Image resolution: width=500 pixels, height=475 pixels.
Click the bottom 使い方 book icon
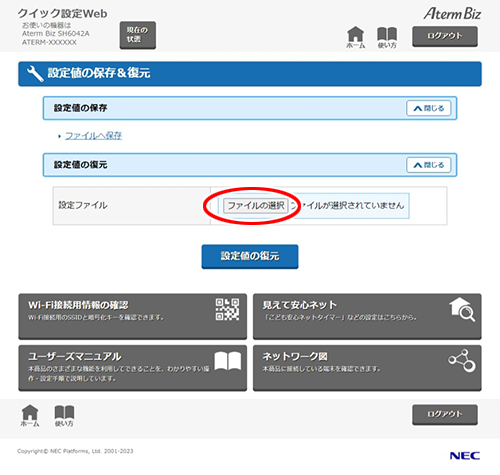click(x=64, y=416)
